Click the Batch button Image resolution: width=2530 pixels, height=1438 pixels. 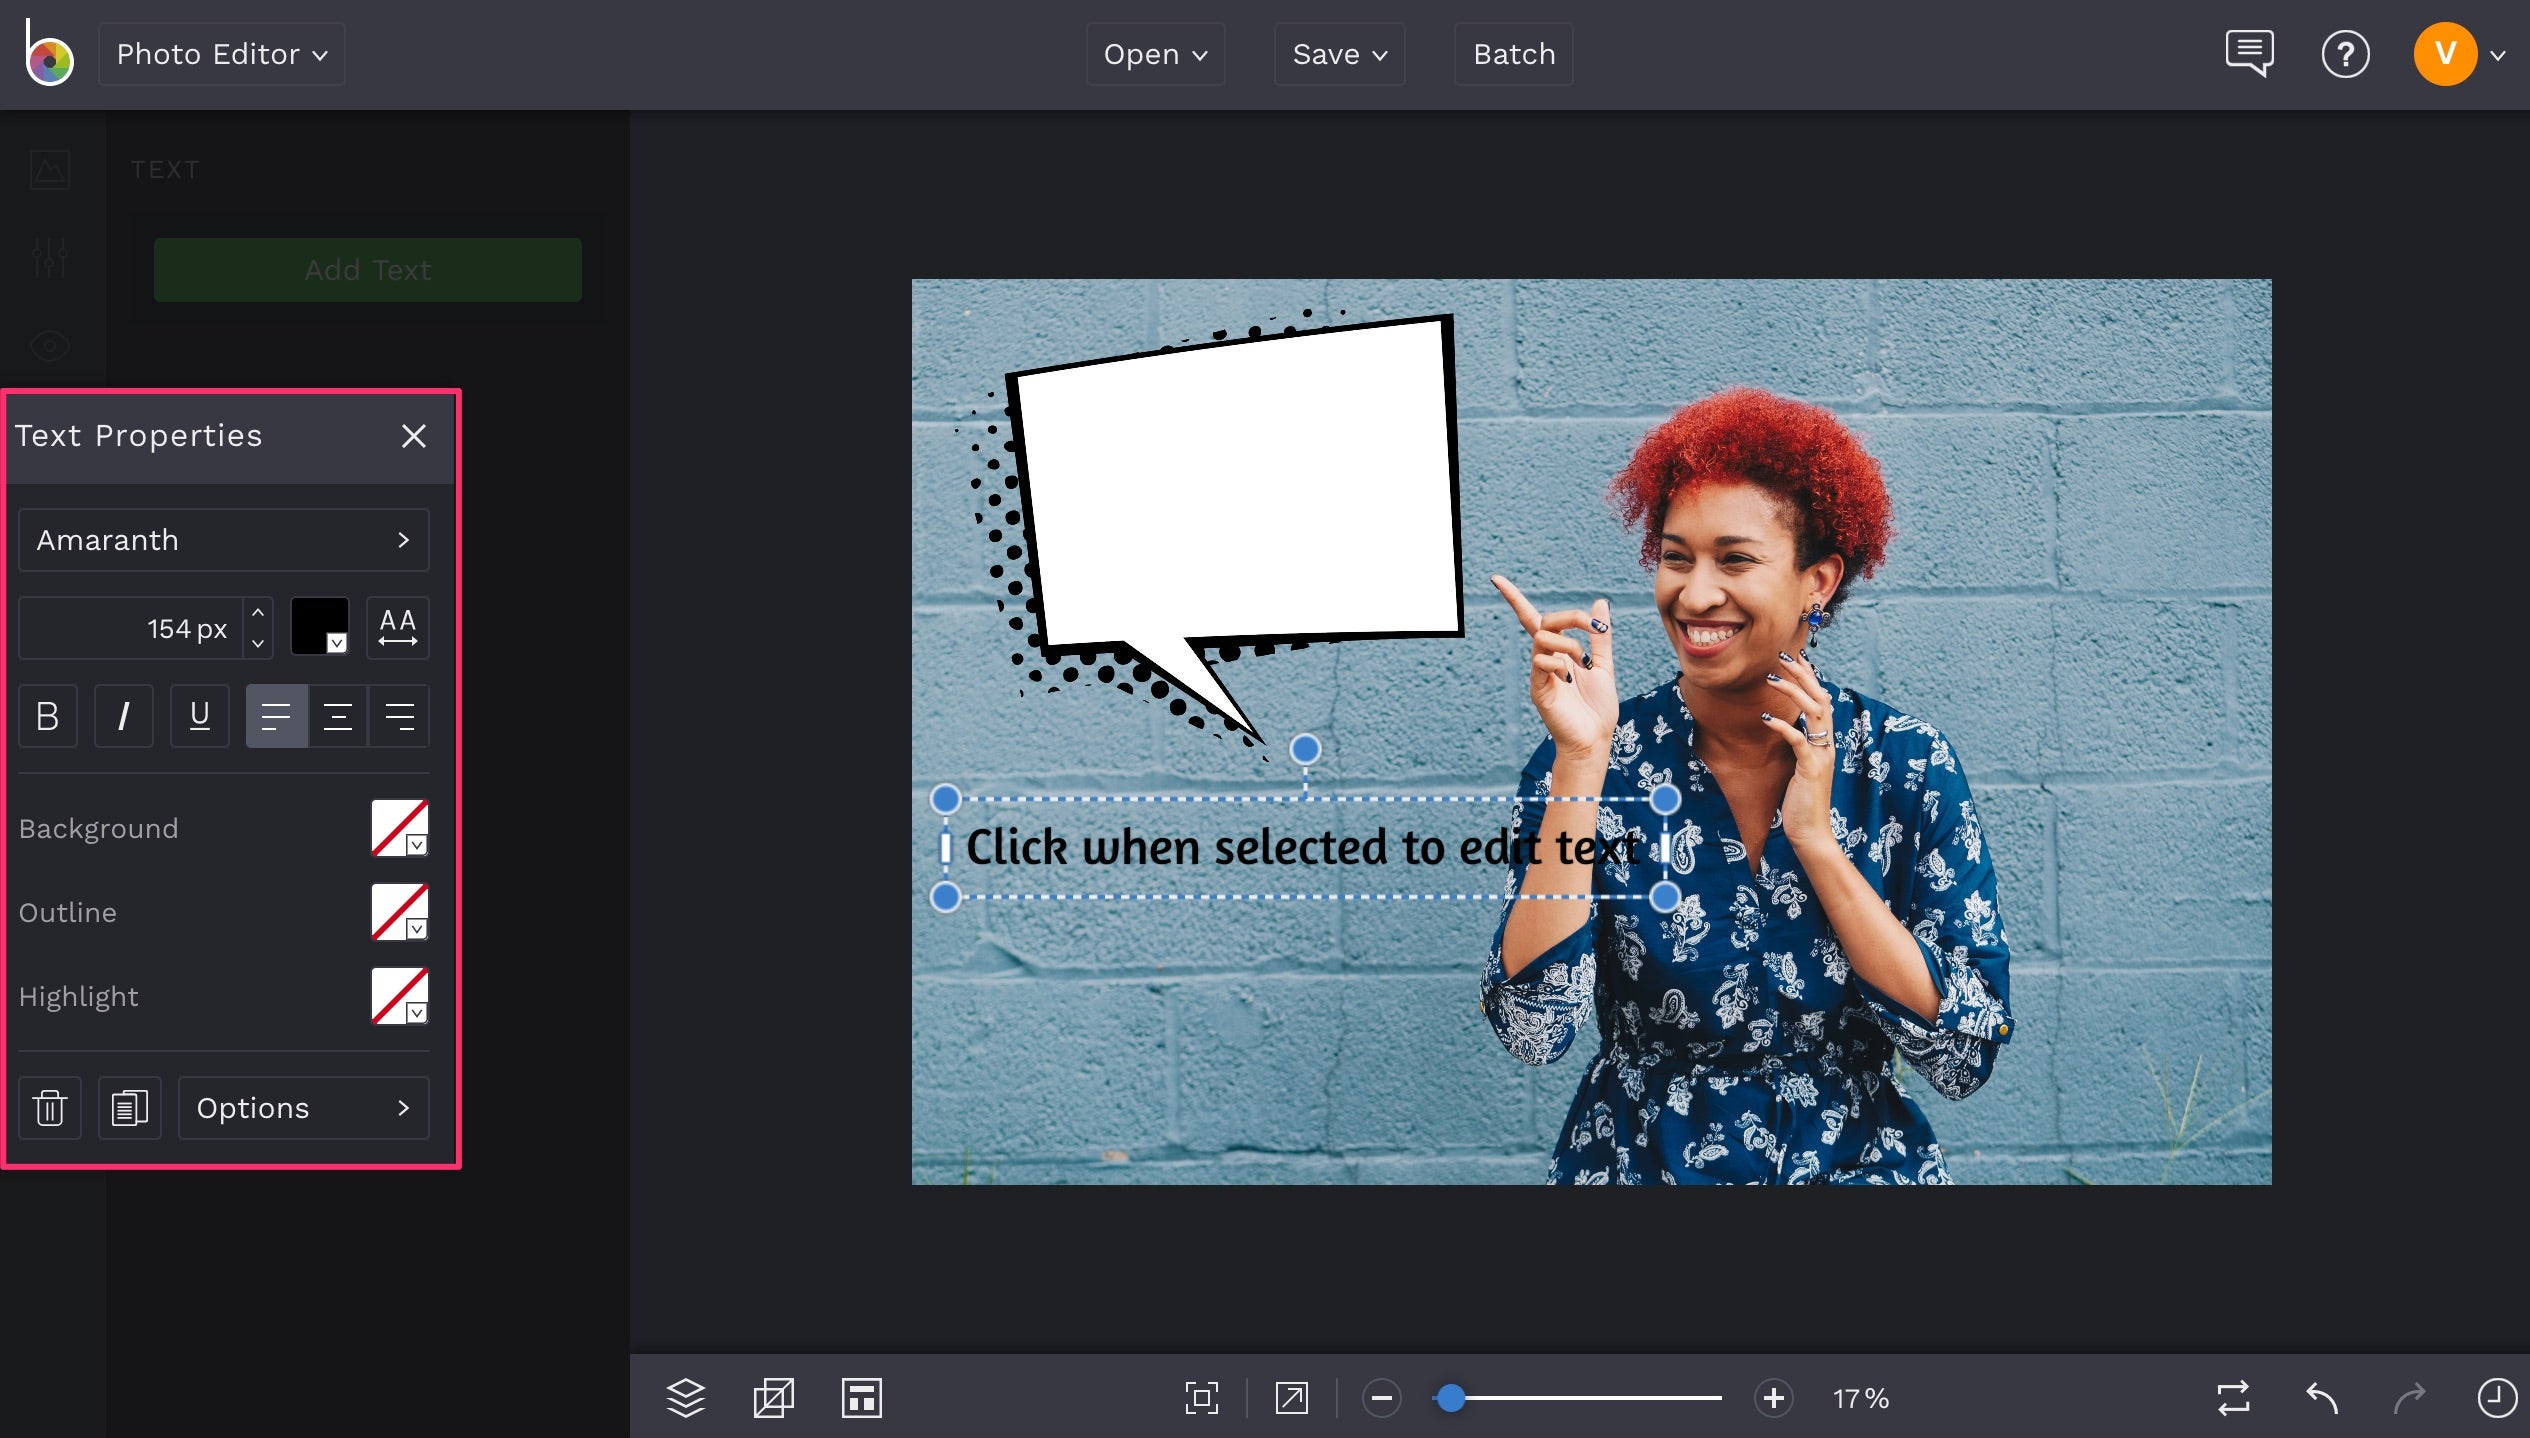point(1513,54)
